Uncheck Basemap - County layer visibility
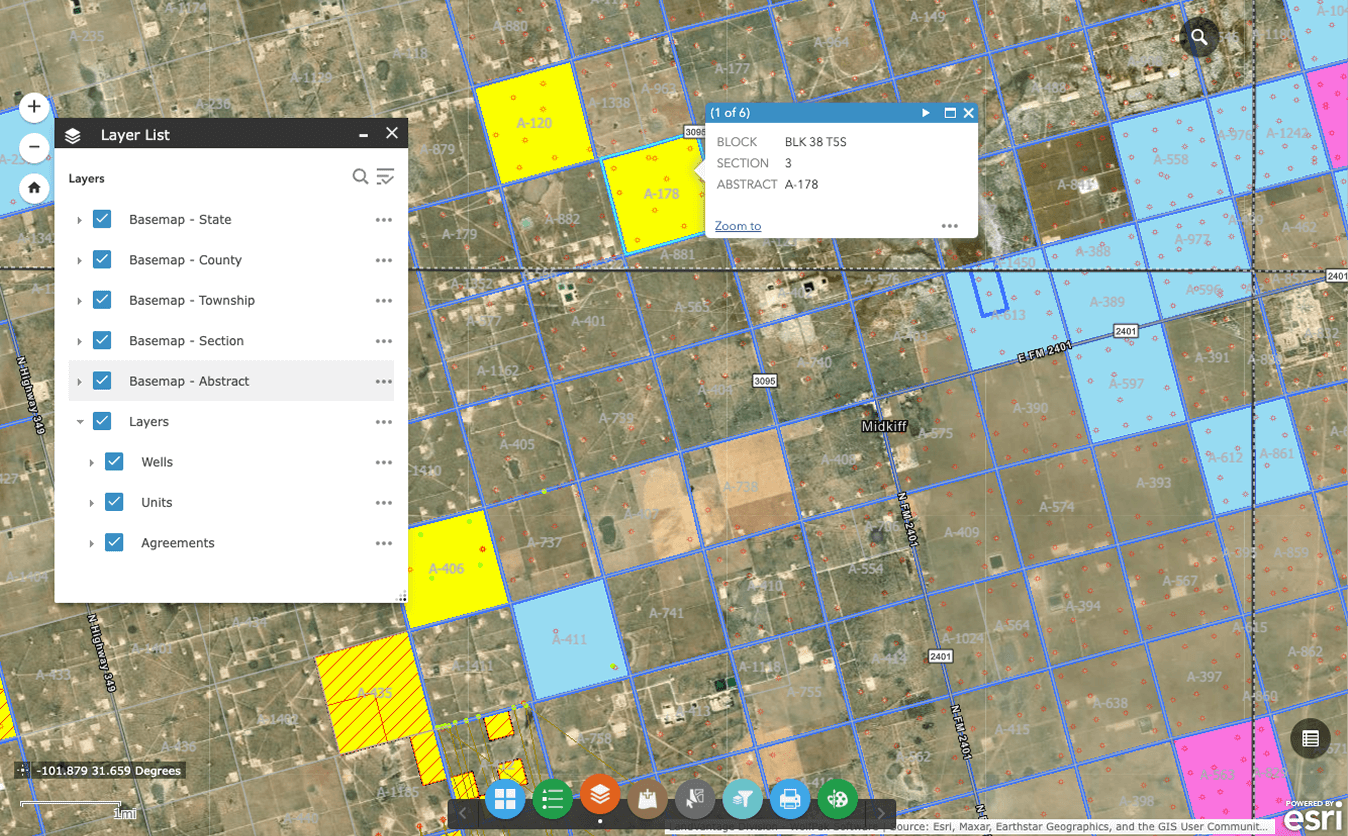The height and width of the screenshot is (836, 1348). (102, 259)
